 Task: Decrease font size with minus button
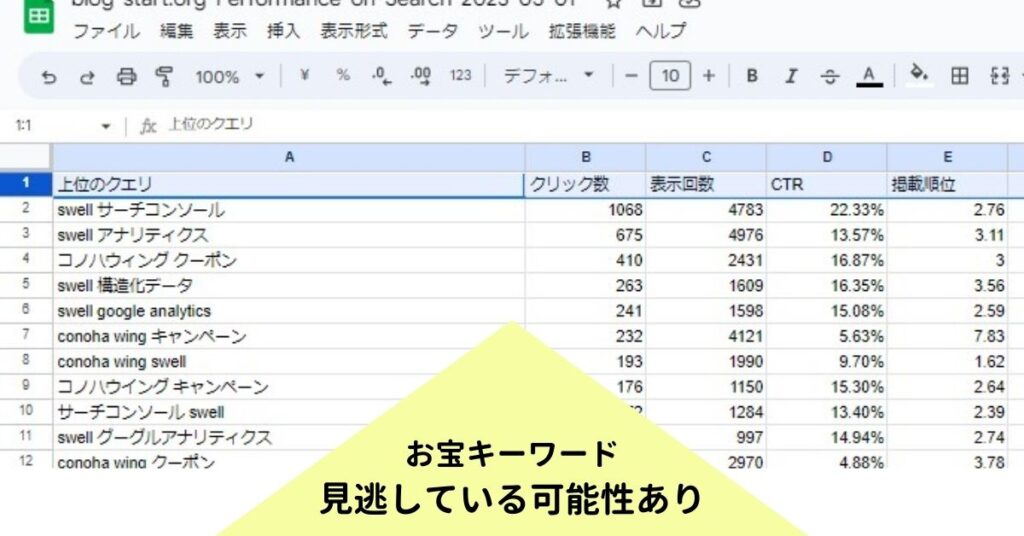tap(631, 76)
